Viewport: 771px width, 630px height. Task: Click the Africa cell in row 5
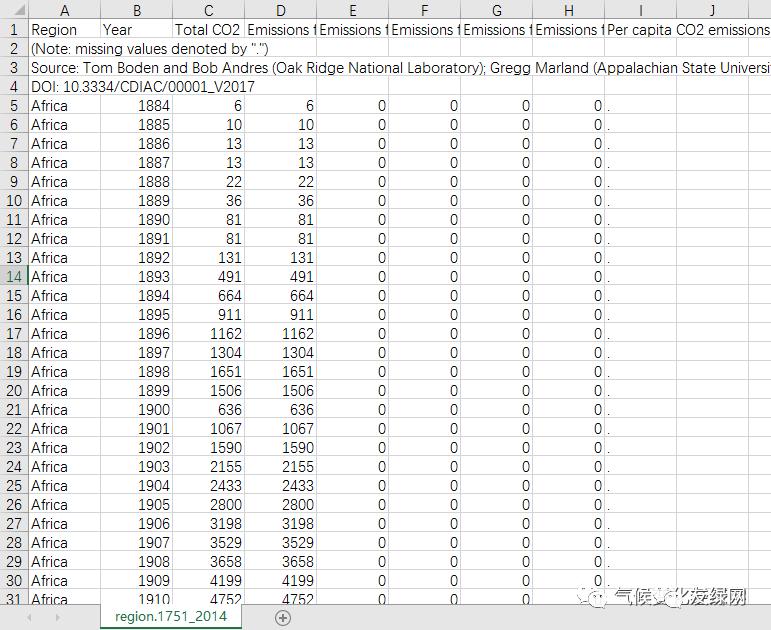(64, 106)
